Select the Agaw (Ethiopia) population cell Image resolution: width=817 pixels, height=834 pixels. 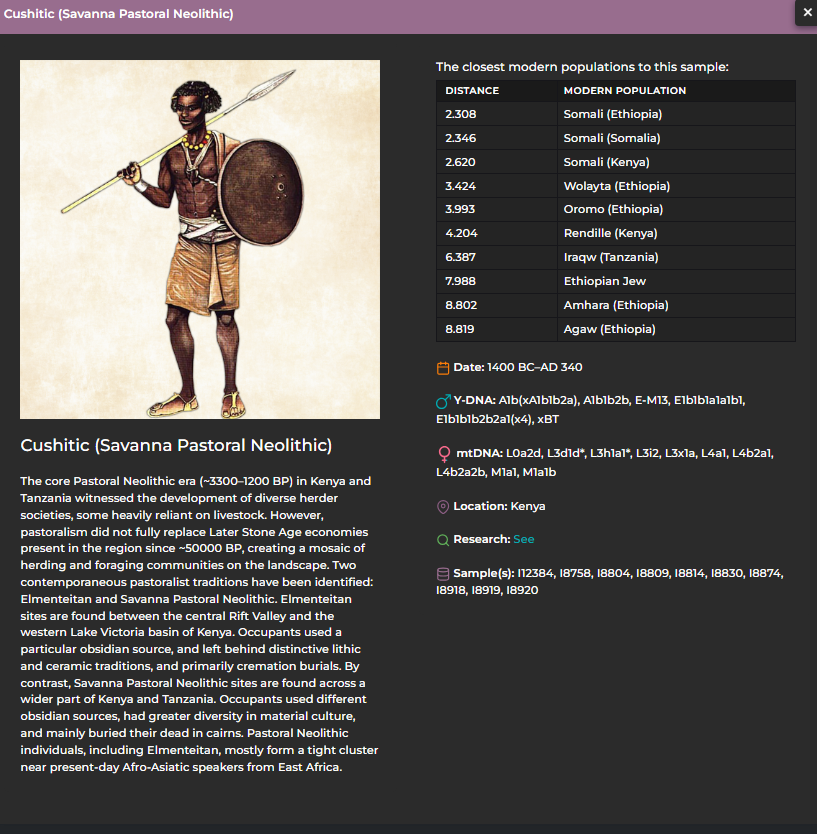tap(677, 329)
